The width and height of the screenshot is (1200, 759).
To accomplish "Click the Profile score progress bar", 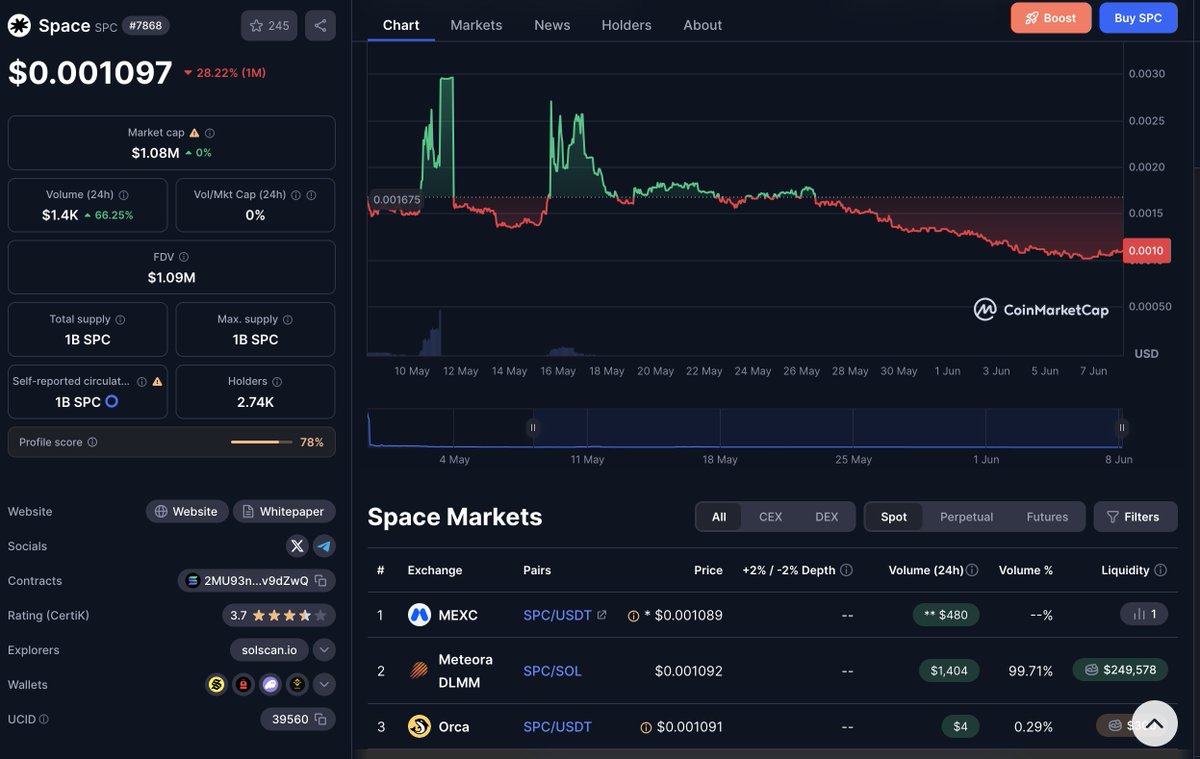I will click(x=261, y=442).
